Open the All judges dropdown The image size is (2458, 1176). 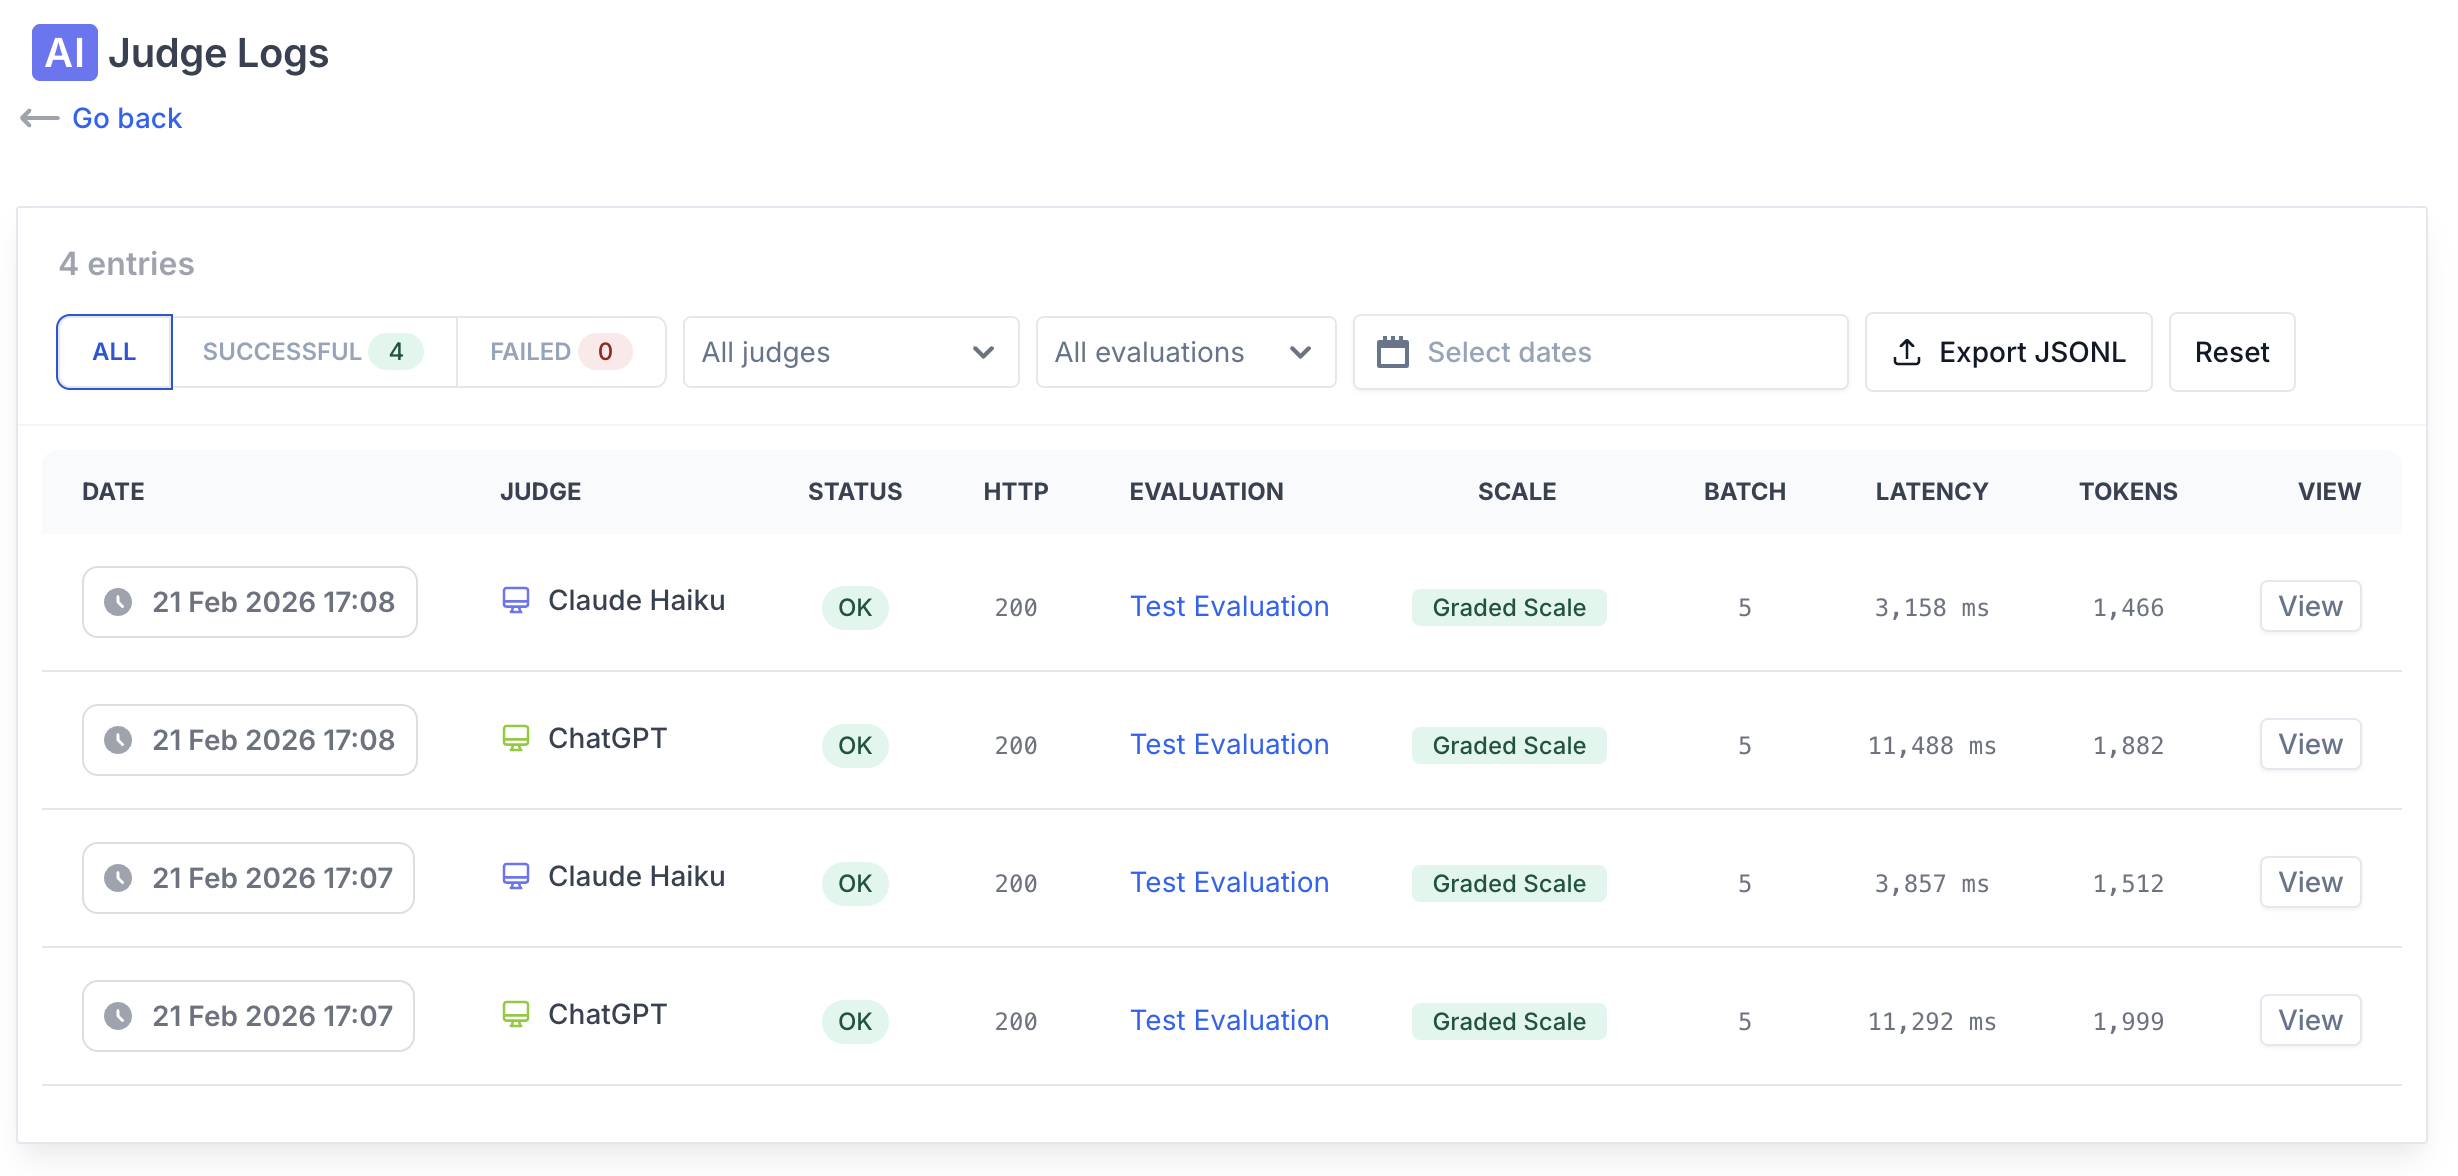tap(849, 352)
